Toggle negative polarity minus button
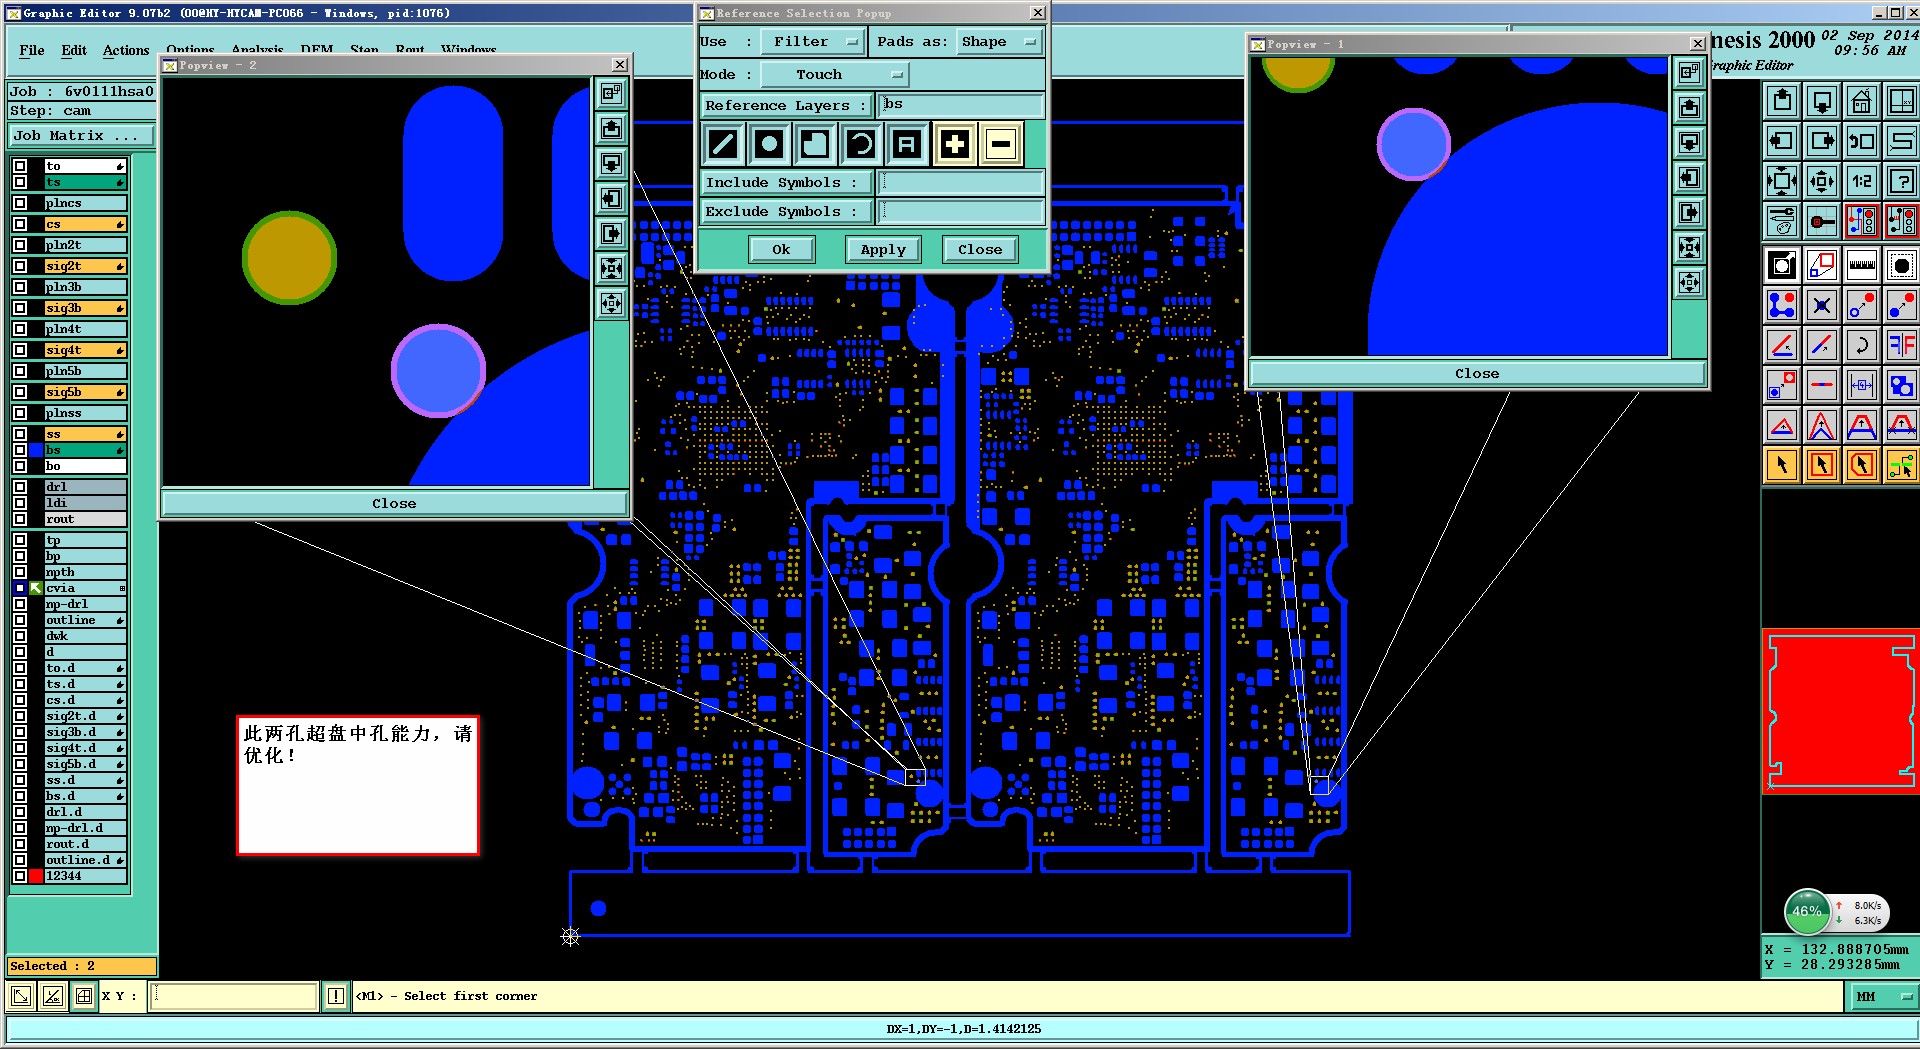Screen dimensions: 1920x1049 point(1001,144)
